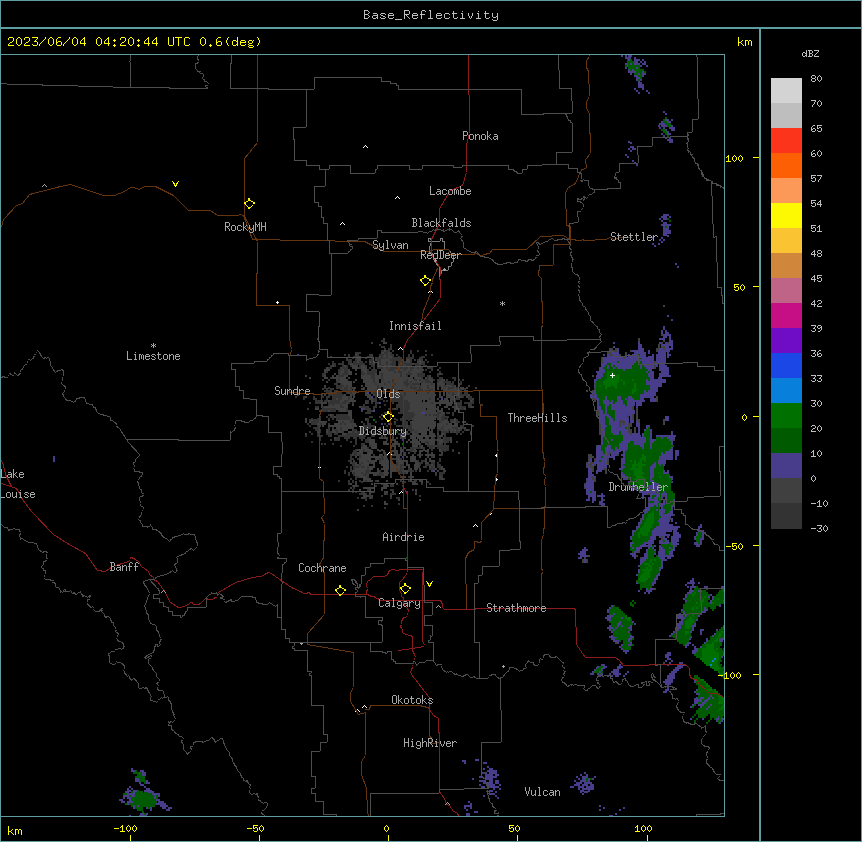Viewport: 862px width, 842px height.
Task: Select the yellow diamond marker above Calgary label
Action: [x=405, y=589]
